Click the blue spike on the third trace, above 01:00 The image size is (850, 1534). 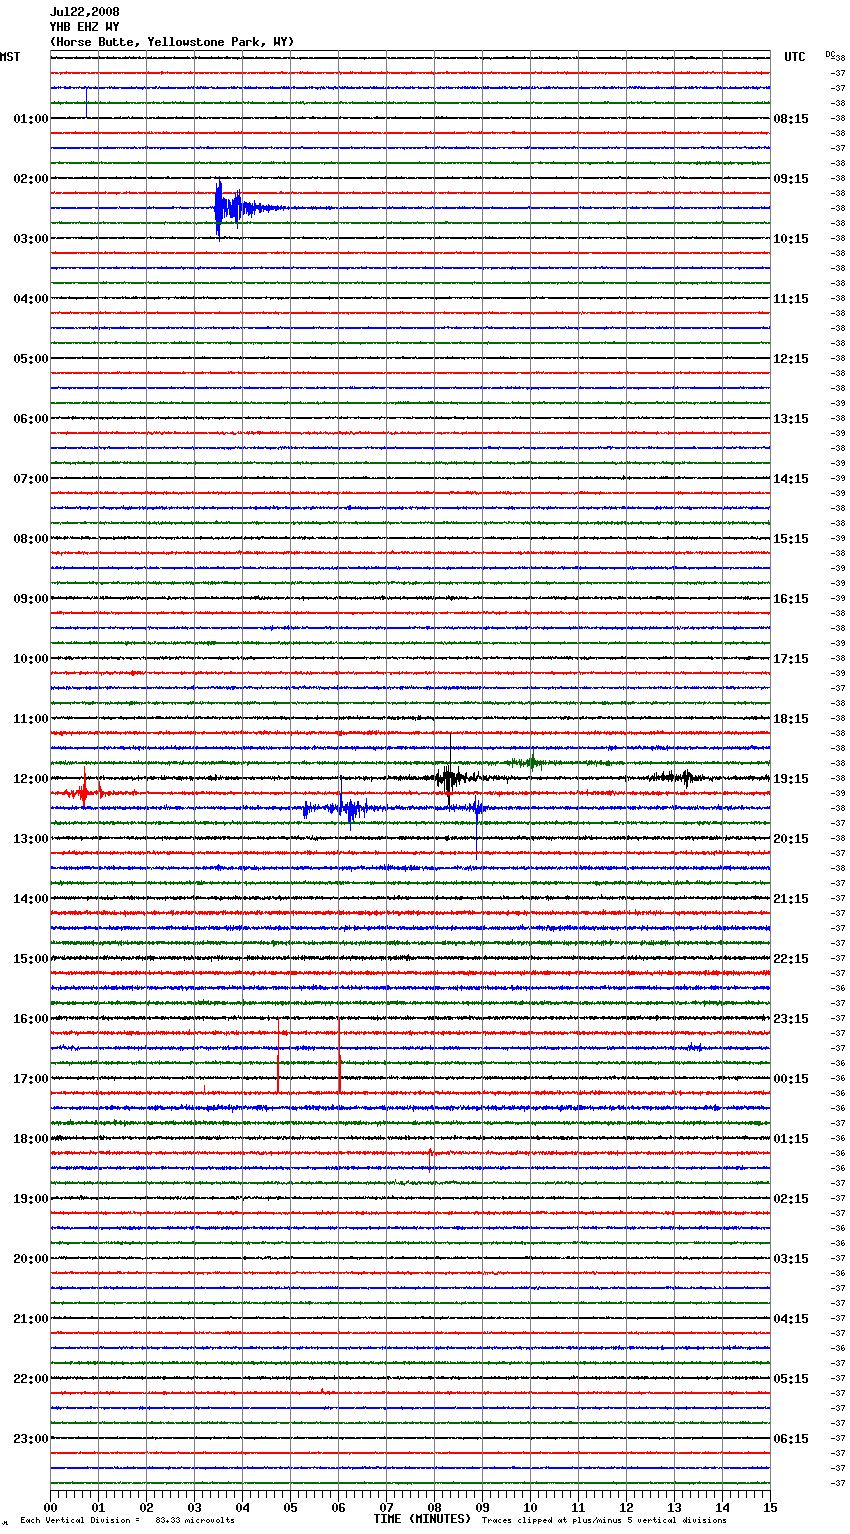coord(86,102)
